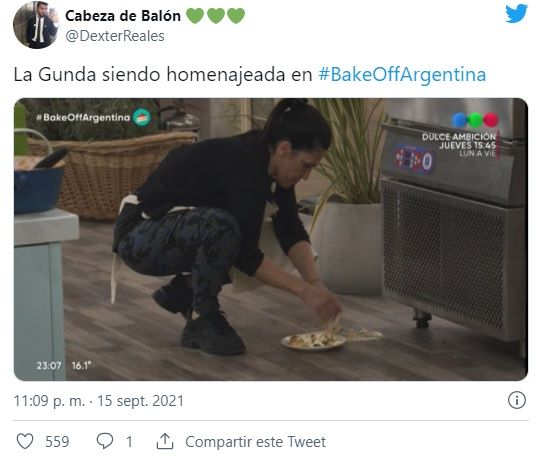Viewport: 542px width, 457px height.
Task: Click the Cabeza de Balón display name
Action: 123,16
